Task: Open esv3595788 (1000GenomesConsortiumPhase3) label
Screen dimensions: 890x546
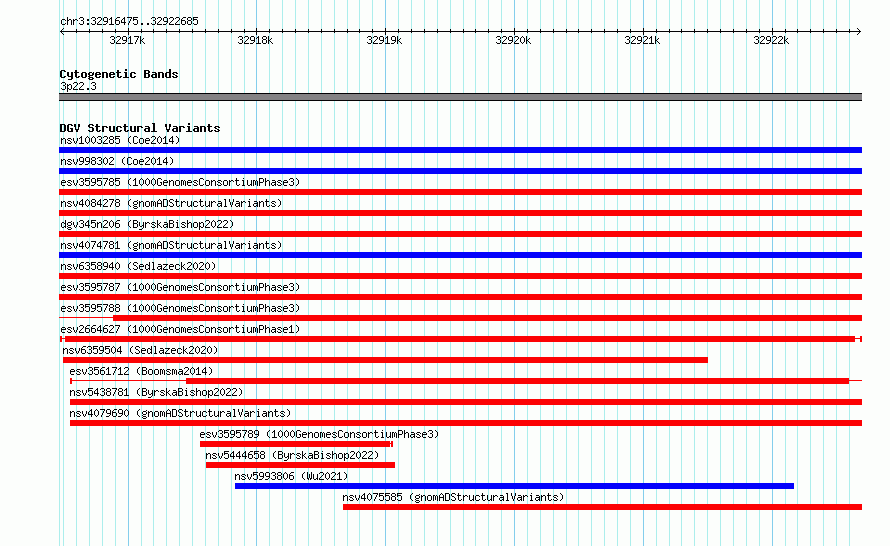Action: coord(180,308)
